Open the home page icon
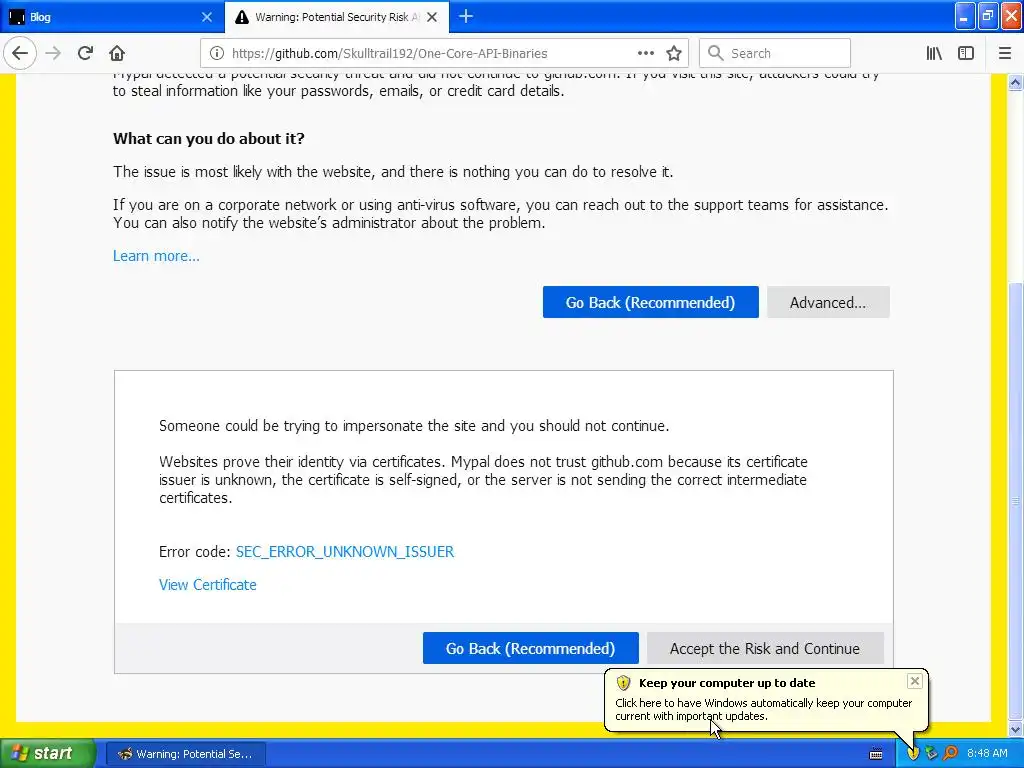Viewport: 1024px width, 768px height. [117, 54]
